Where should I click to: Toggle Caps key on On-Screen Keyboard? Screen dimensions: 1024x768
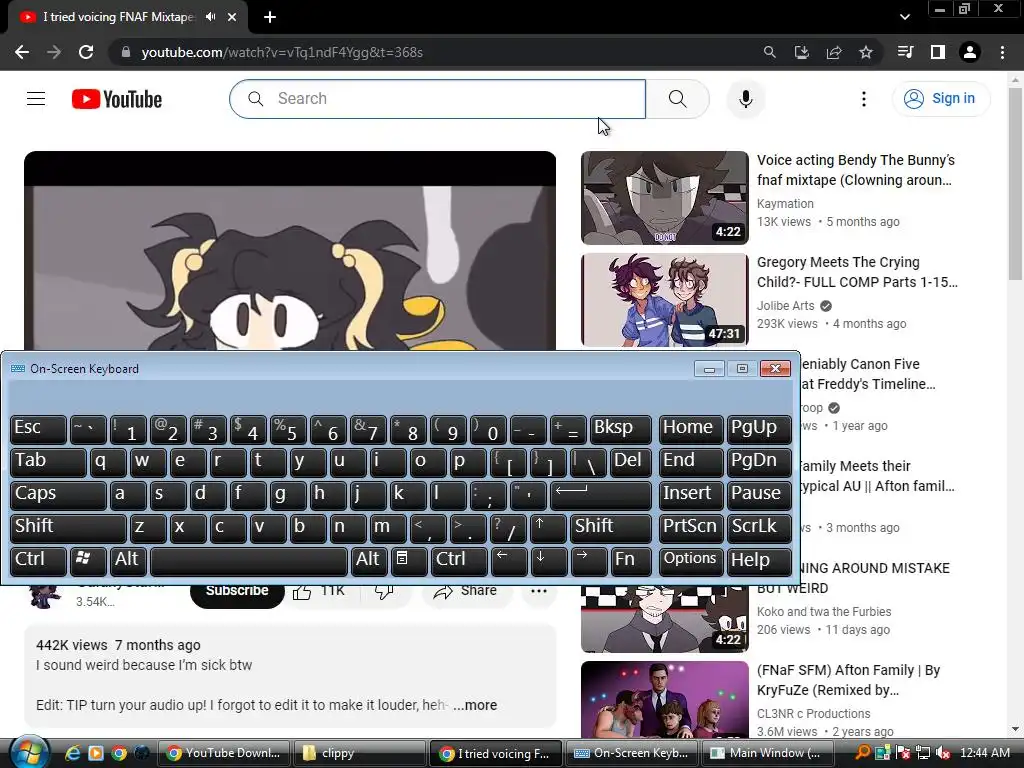(58, 494)
